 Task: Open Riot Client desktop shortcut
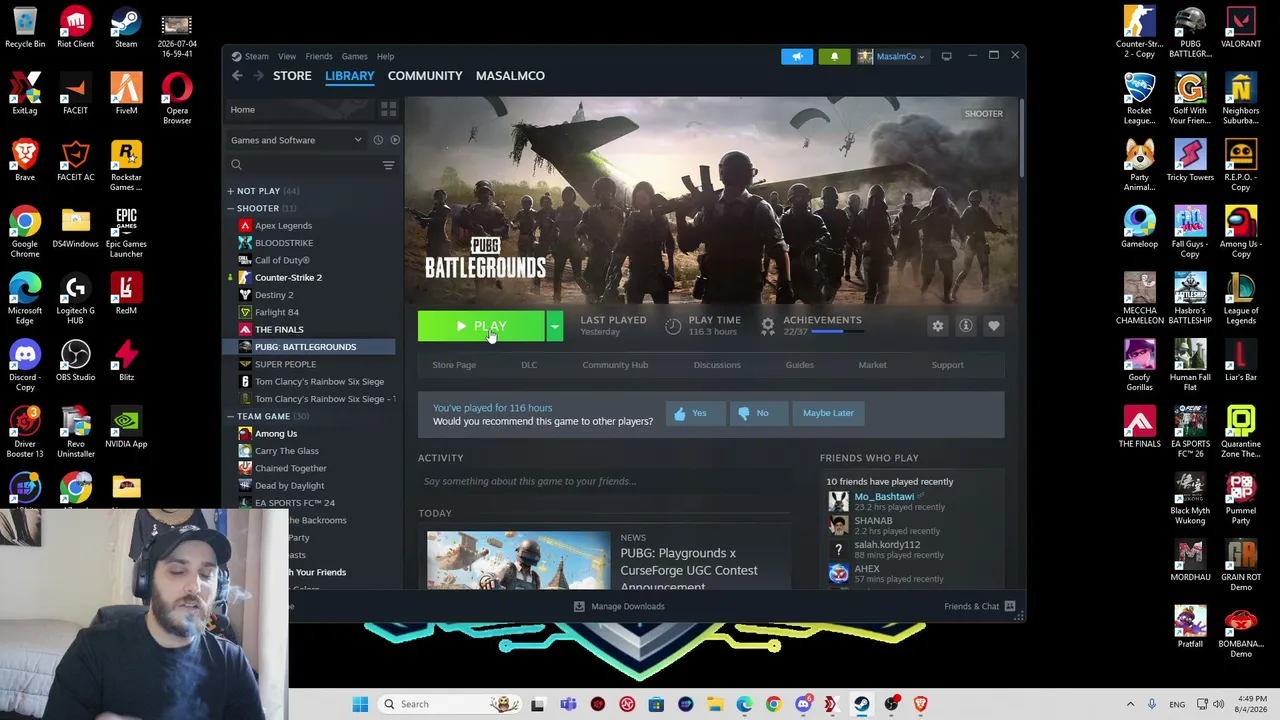[76, 29]
